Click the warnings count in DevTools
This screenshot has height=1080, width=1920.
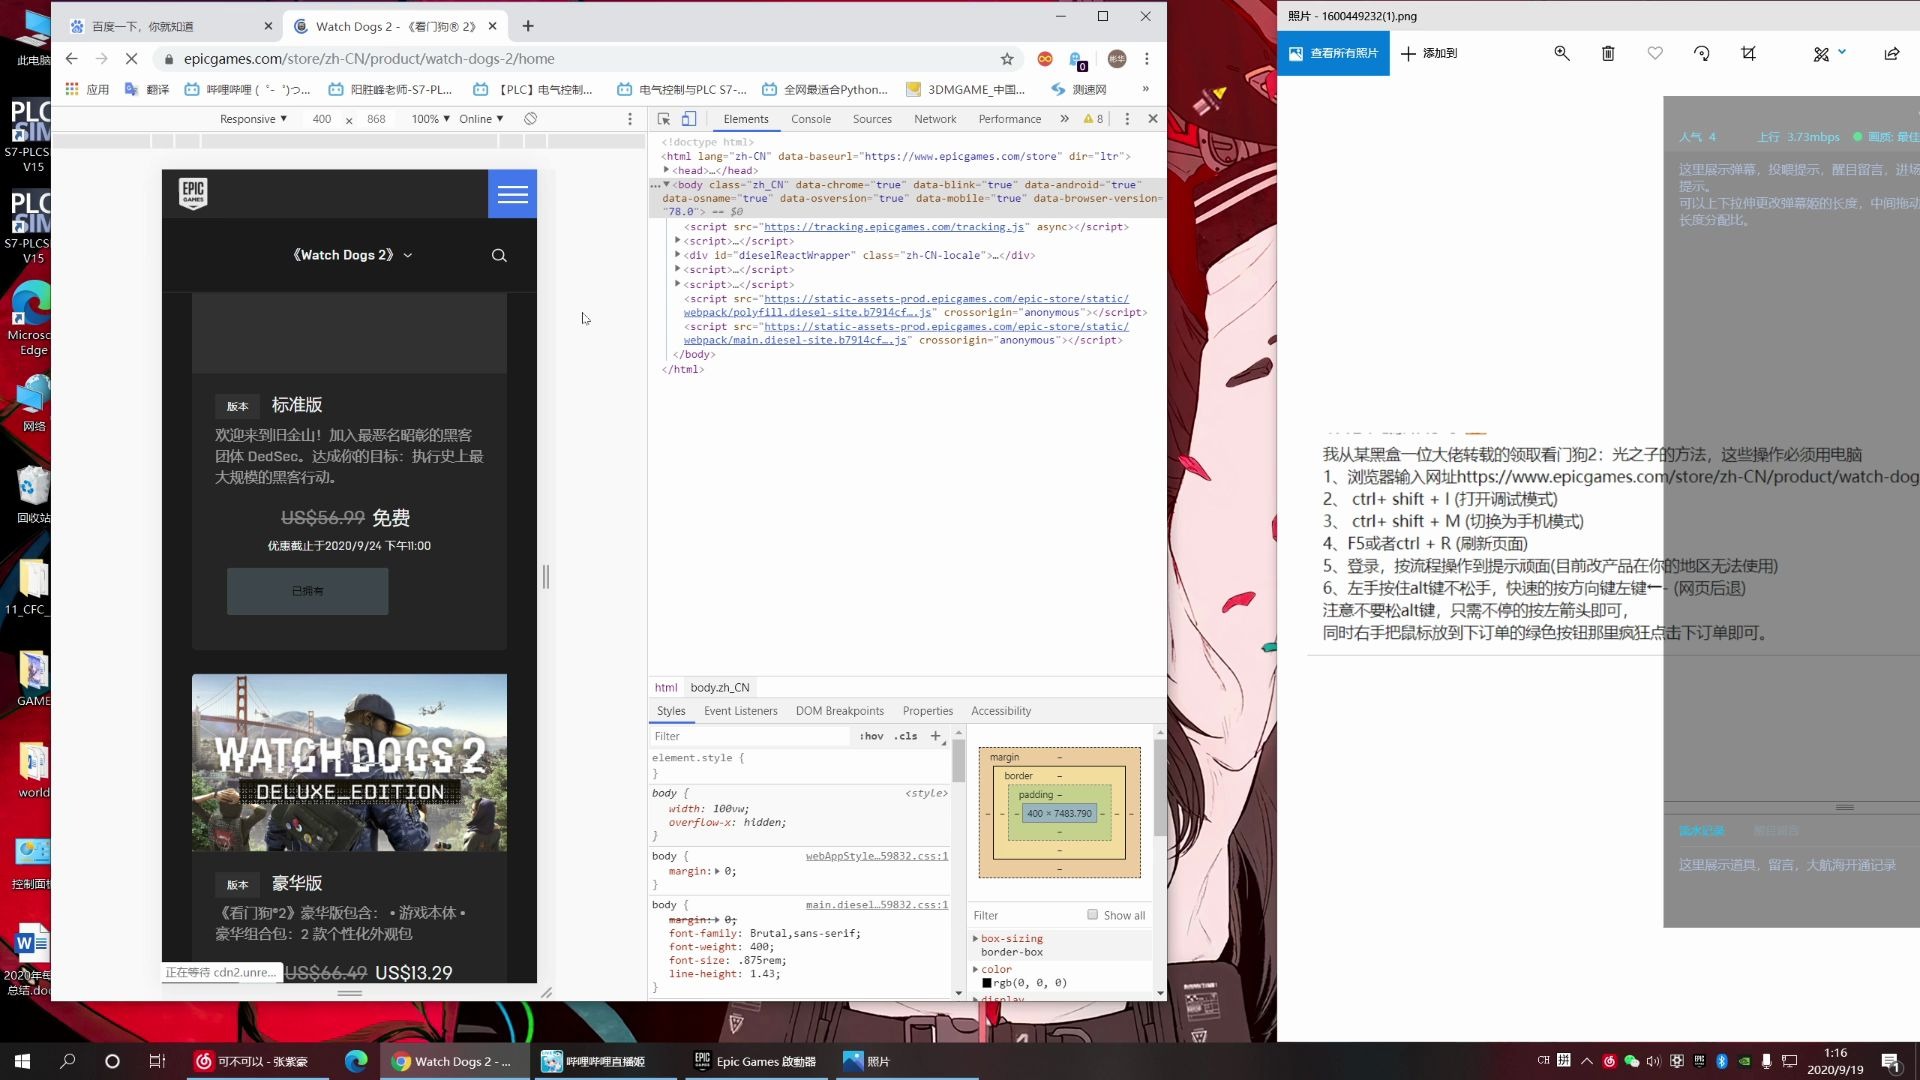coord(1094,119)
